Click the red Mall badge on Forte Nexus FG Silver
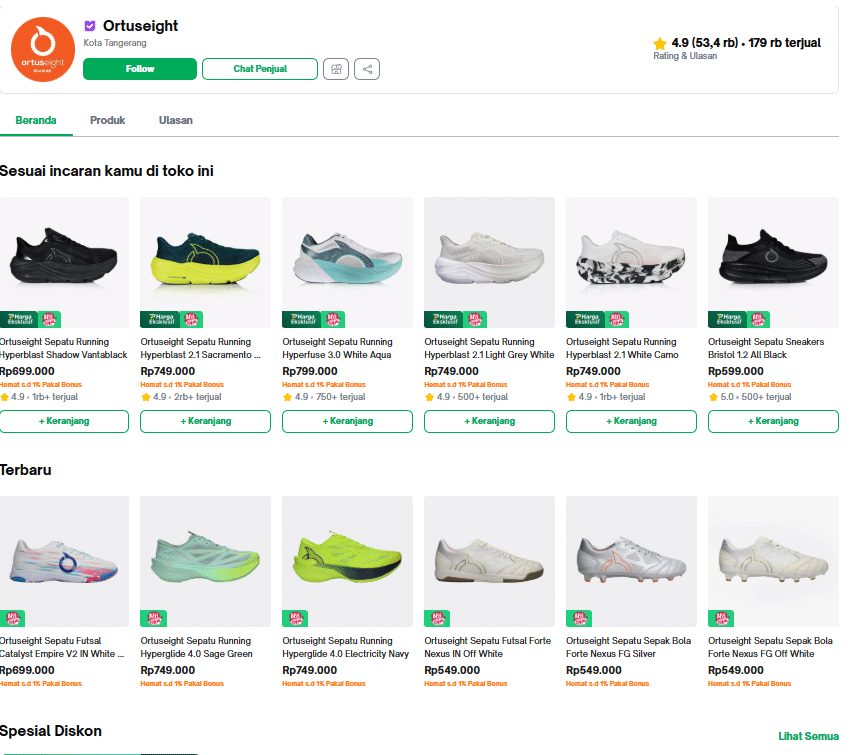 click(x=579, y=618)
